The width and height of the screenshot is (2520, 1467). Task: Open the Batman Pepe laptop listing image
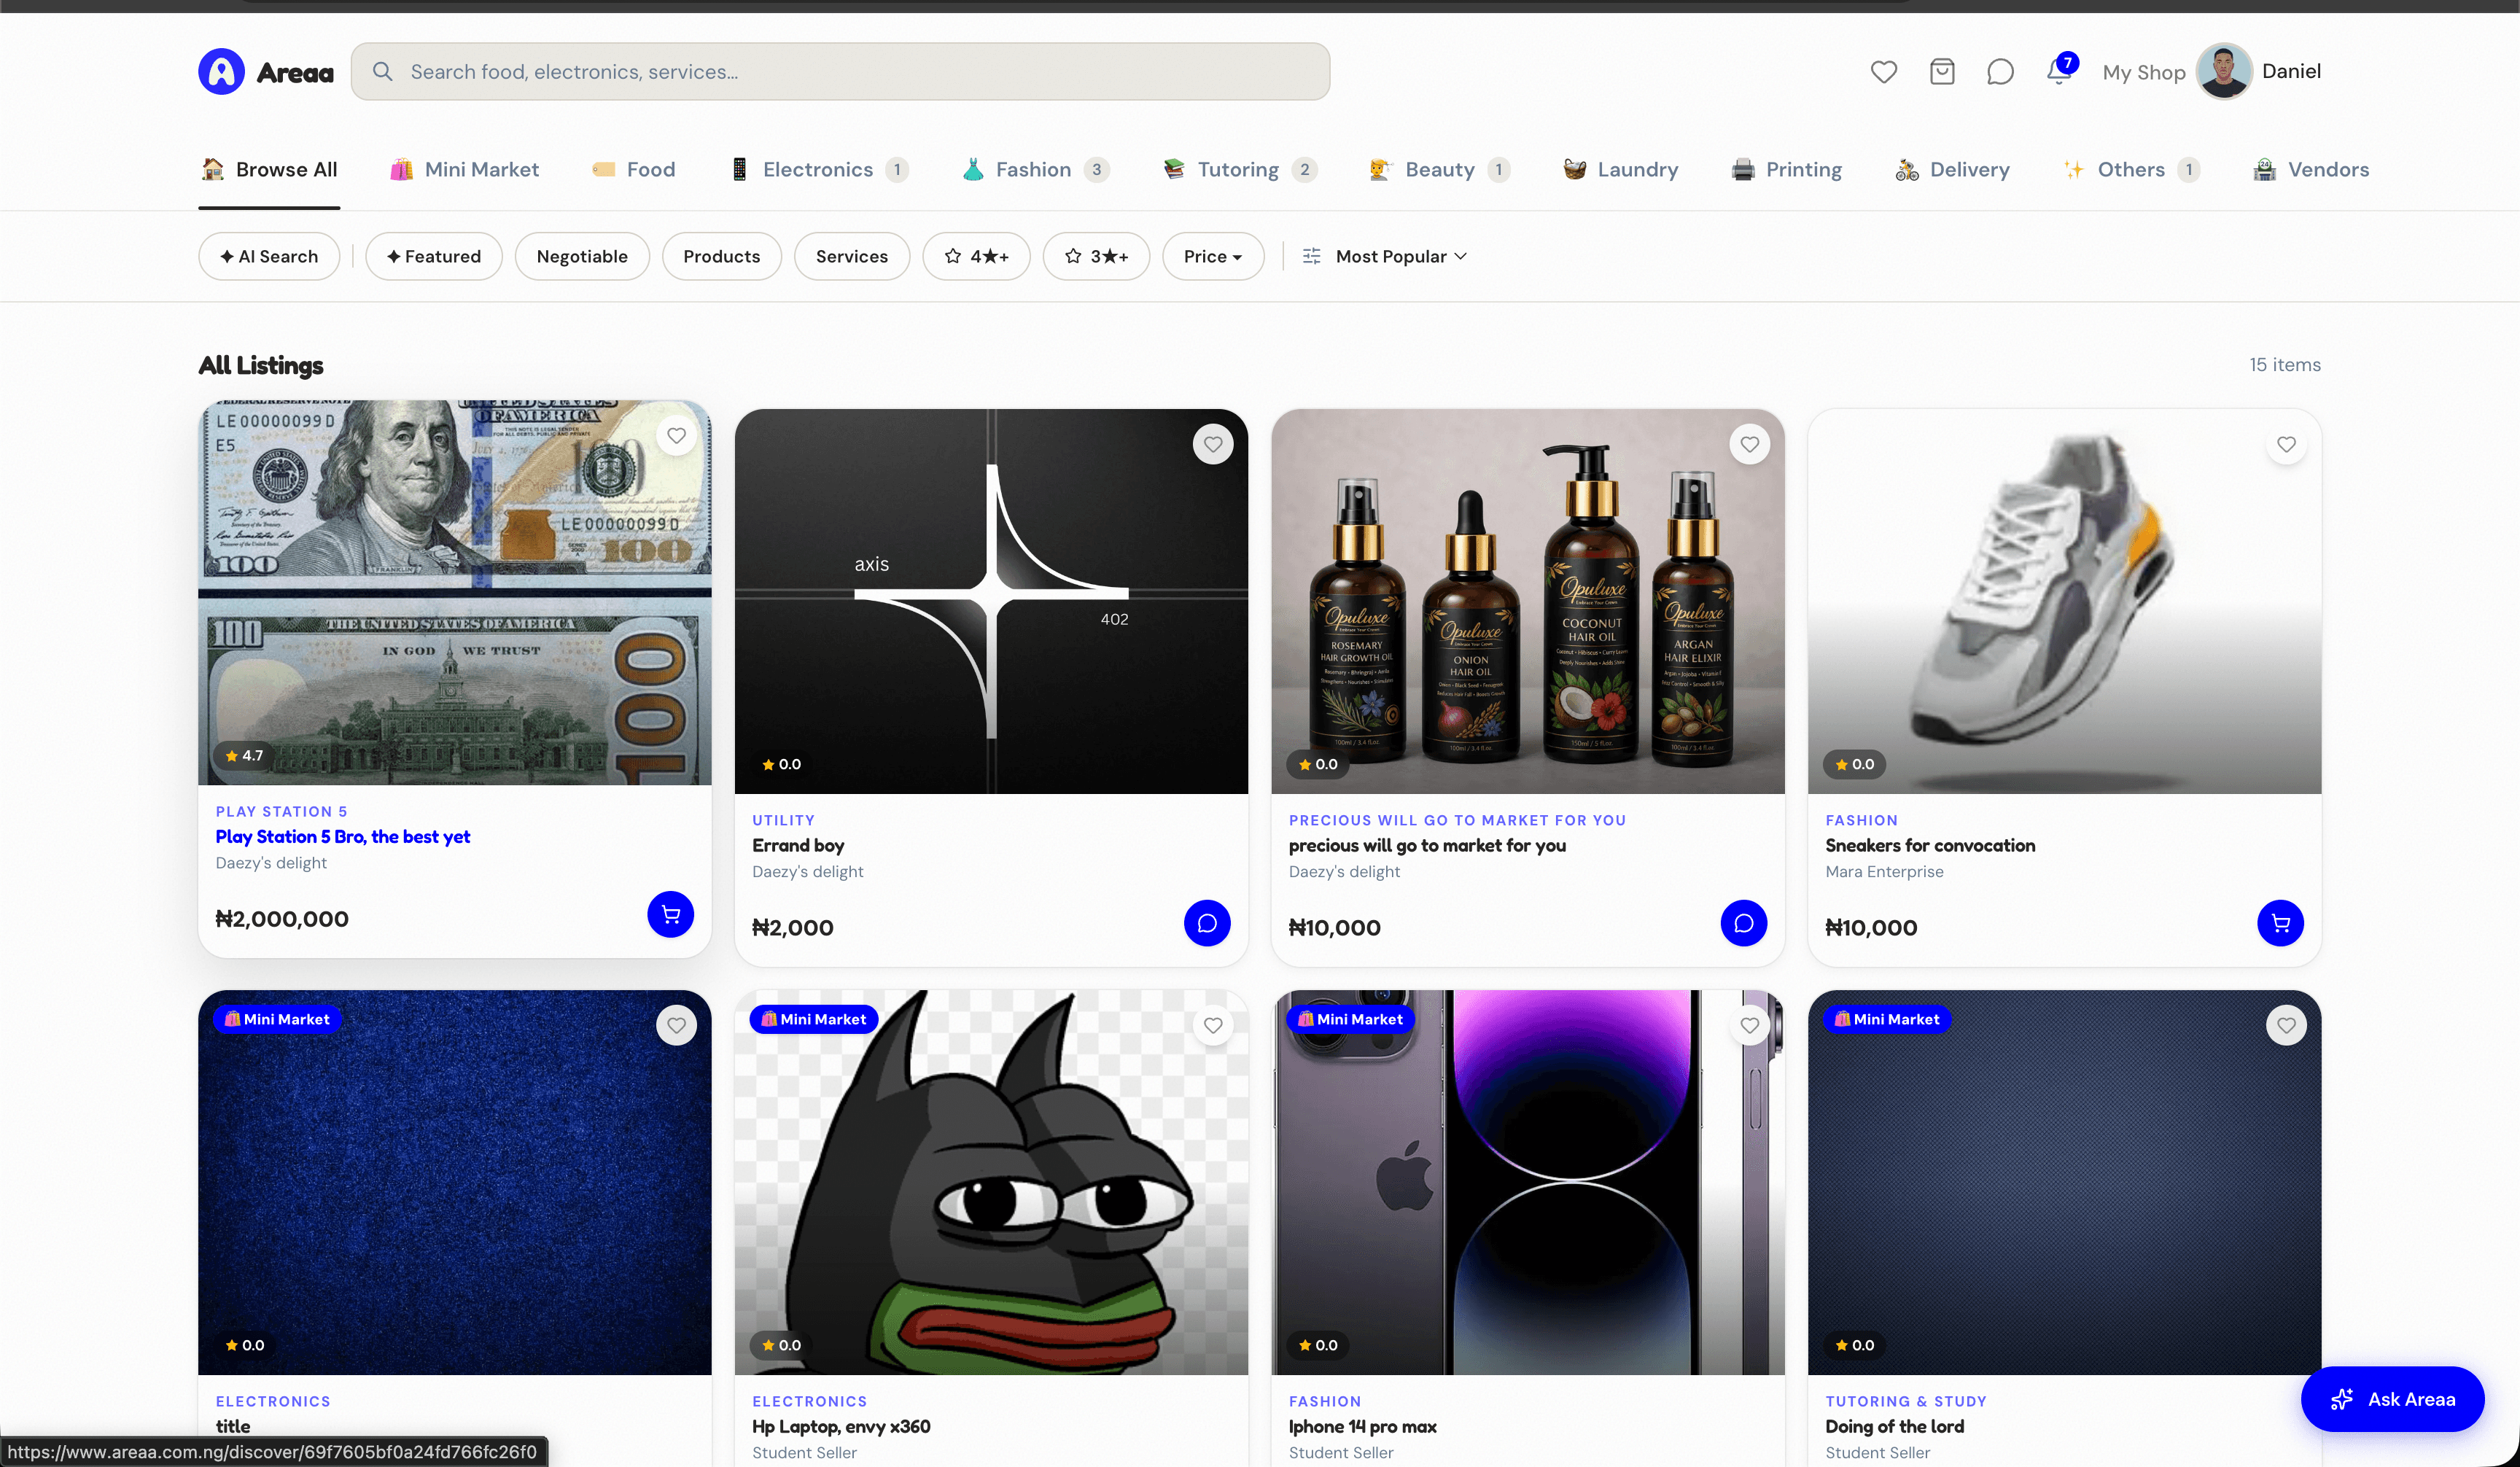(x=991, y=1182)
